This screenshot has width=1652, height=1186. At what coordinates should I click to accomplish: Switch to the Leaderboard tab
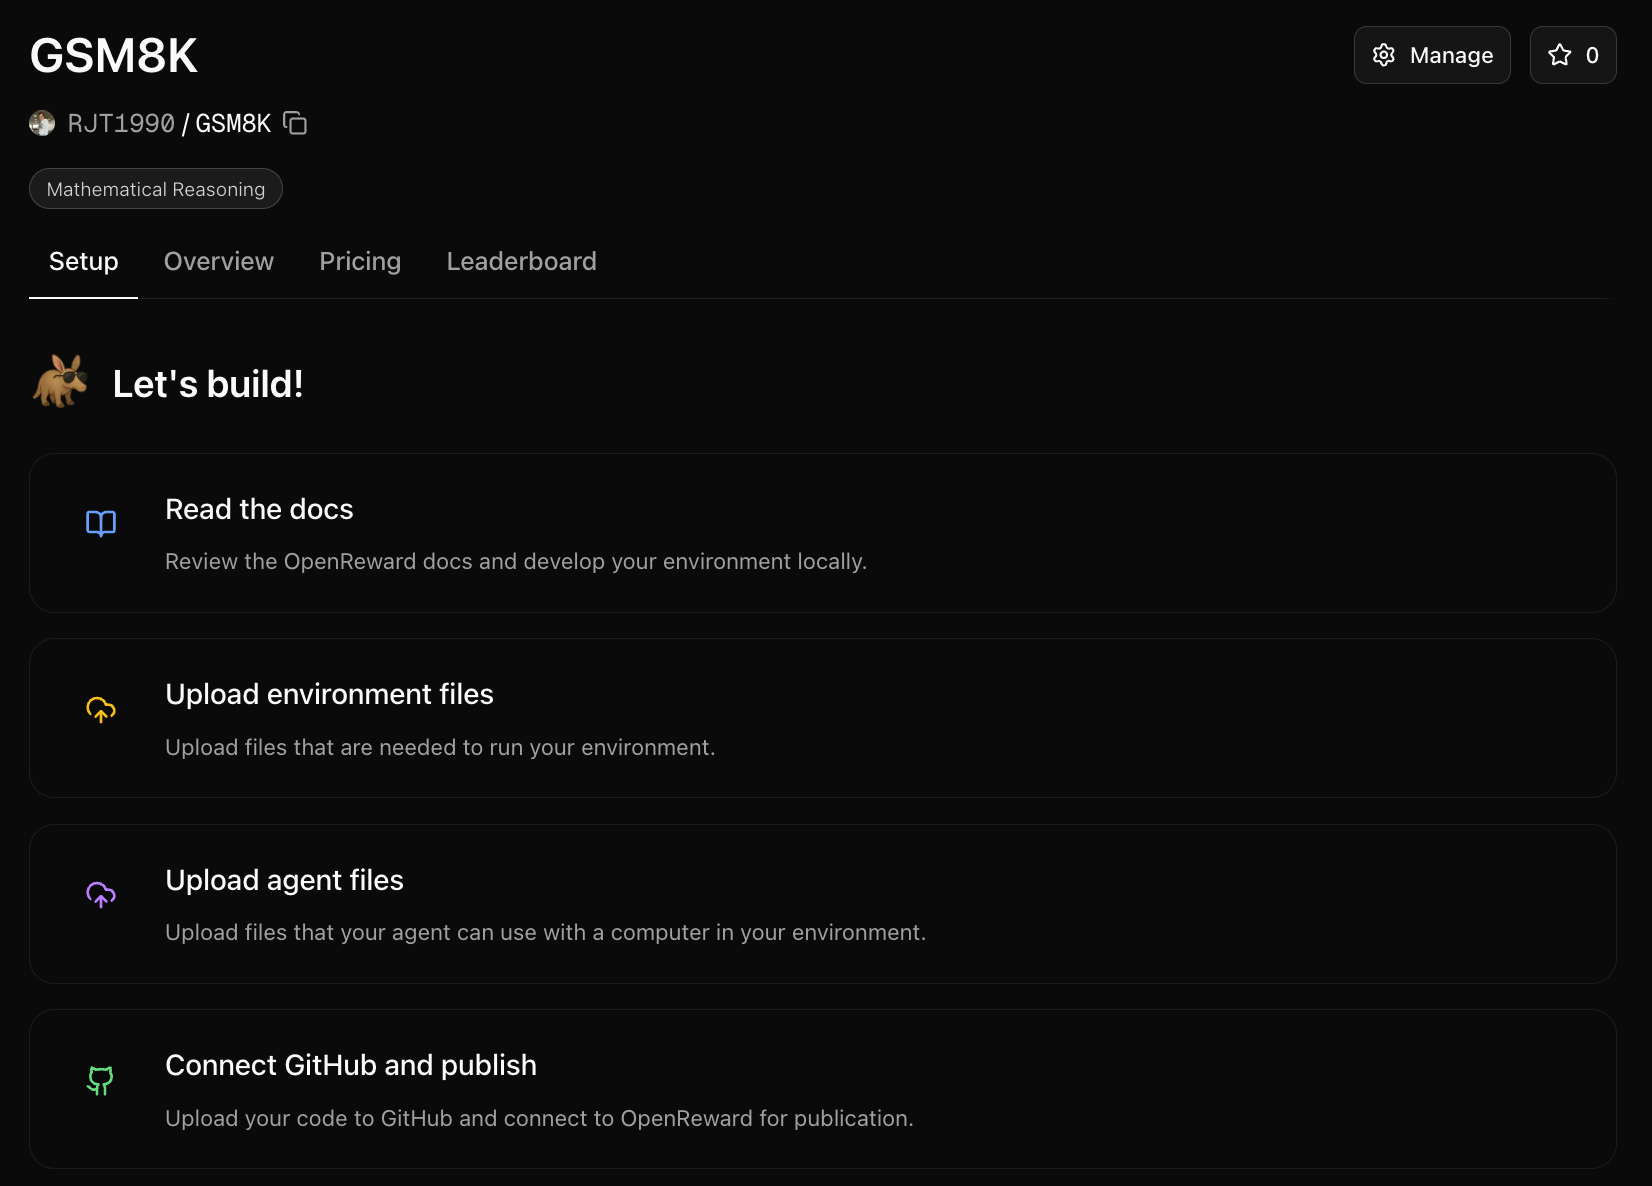tap(521, 261)
